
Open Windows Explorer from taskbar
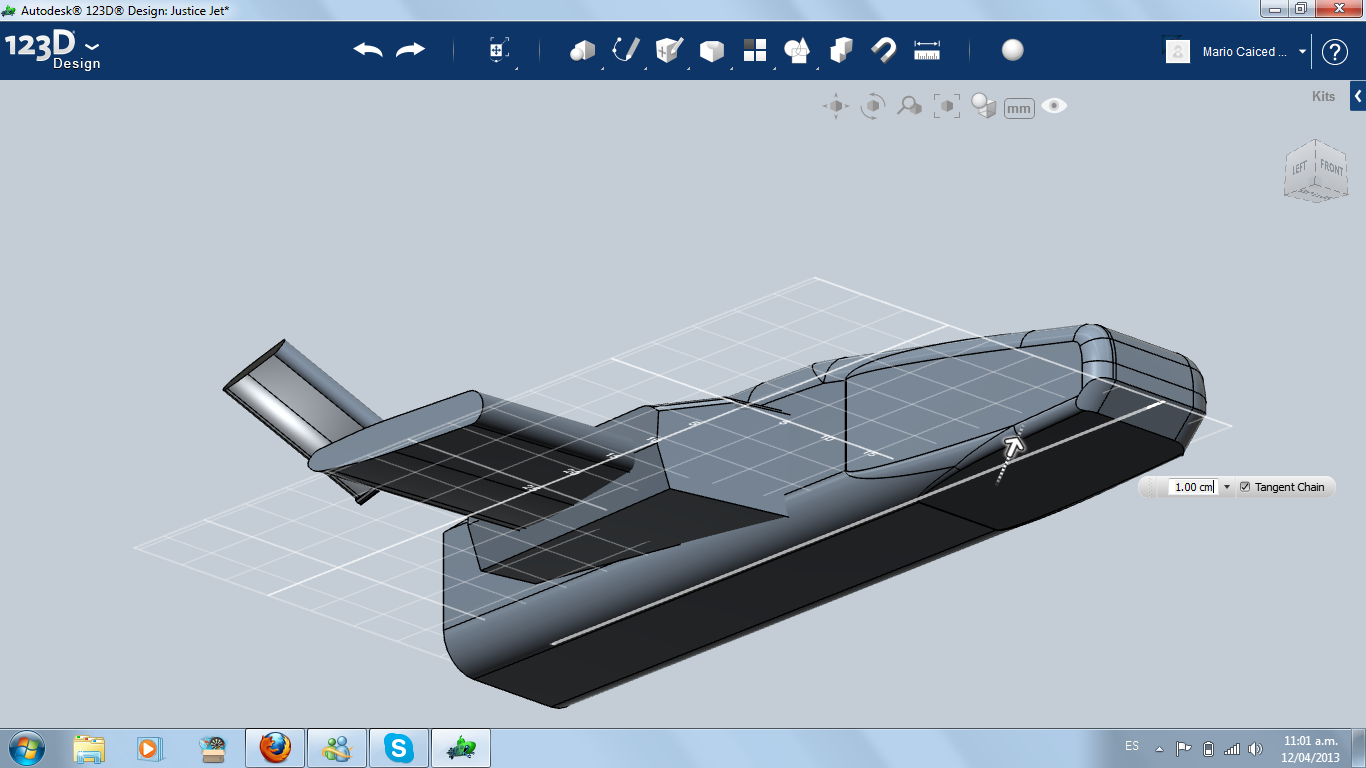pyautogui.click(x=89, y=748)
